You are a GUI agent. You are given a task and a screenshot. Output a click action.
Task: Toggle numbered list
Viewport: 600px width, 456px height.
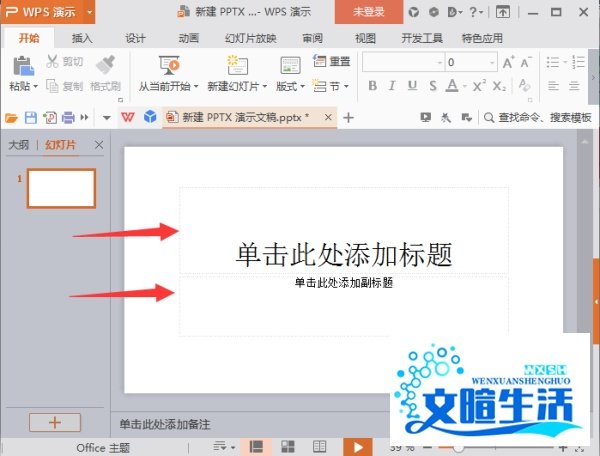pyautogui.click(x=578, y=62)
